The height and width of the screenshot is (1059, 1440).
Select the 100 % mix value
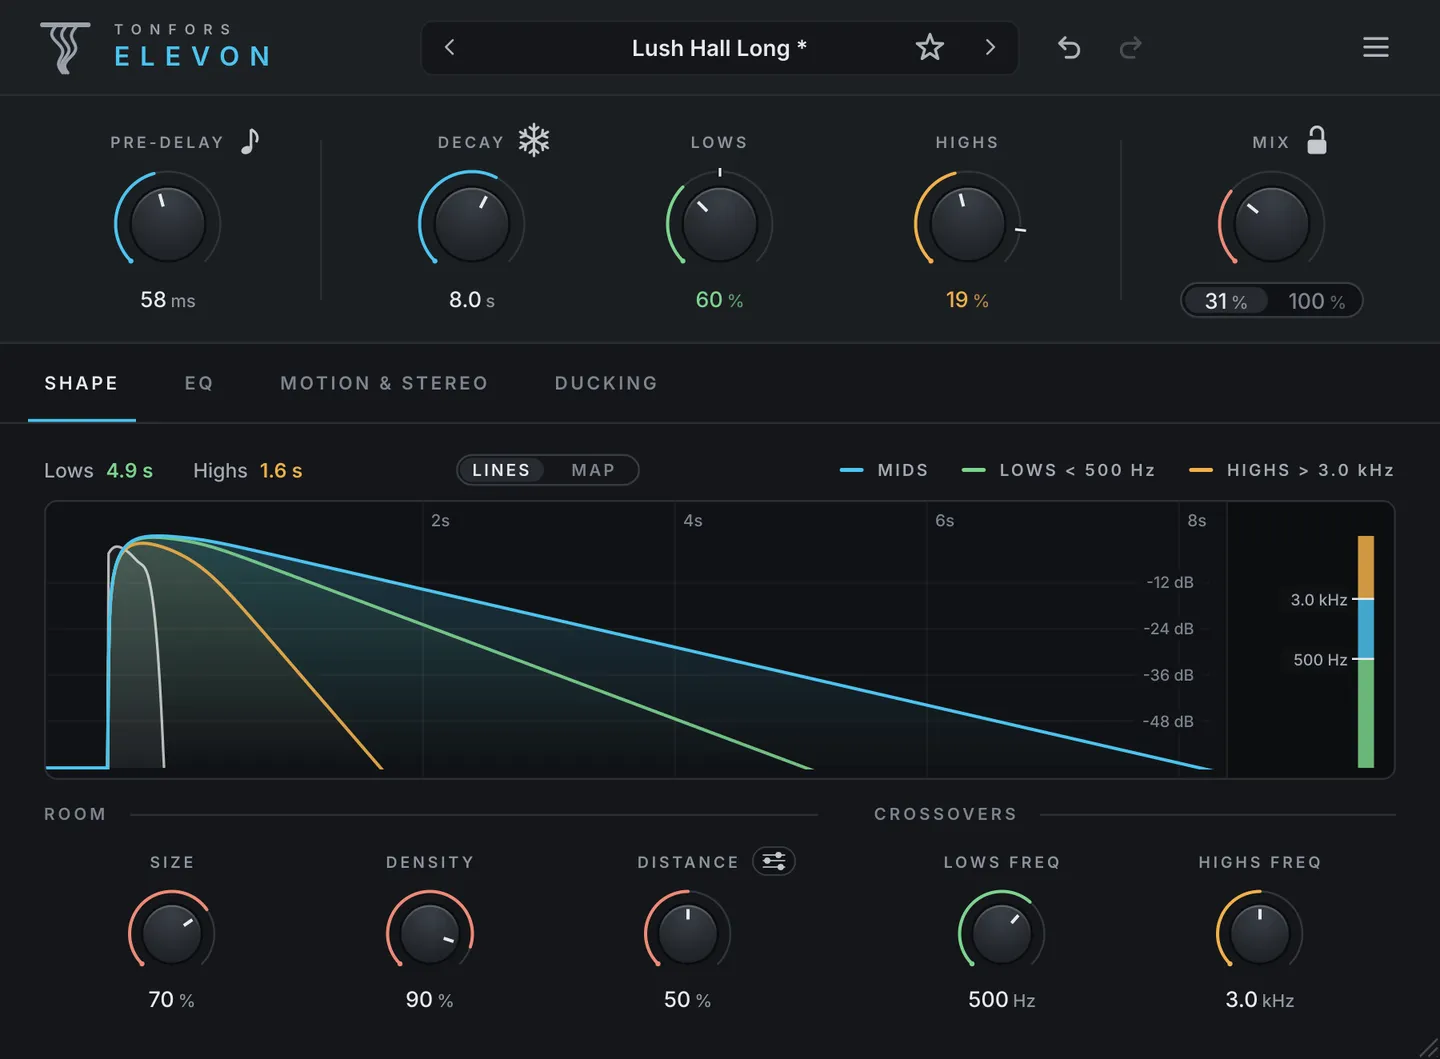click(1316, 301)
